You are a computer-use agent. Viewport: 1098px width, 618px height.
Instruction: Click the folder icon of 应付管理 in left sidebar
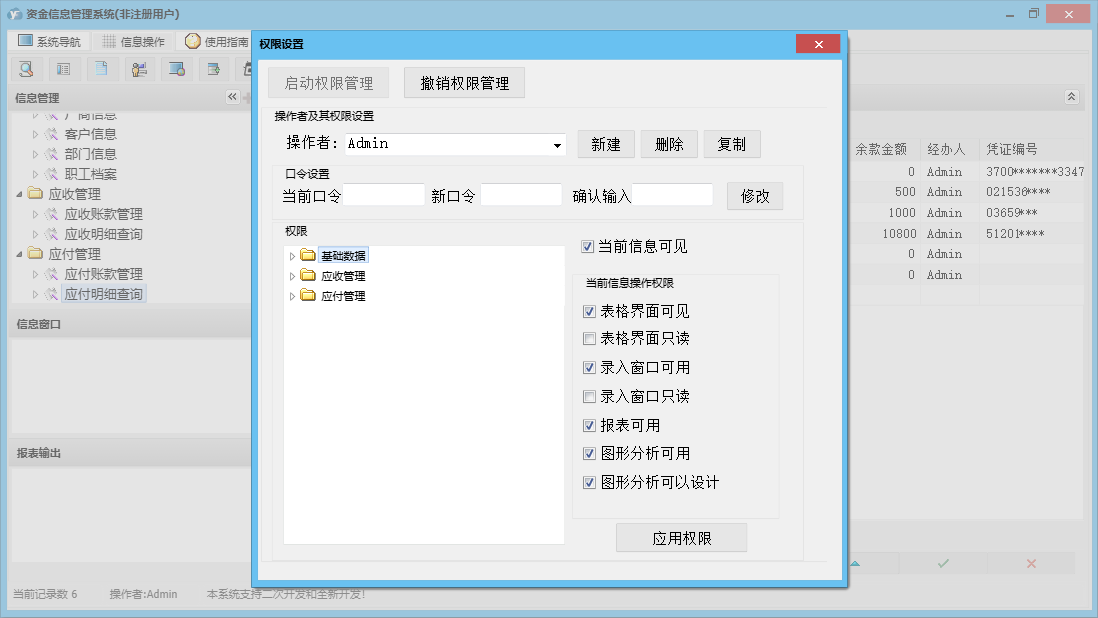pyautogui.click(x=36, y=253)
